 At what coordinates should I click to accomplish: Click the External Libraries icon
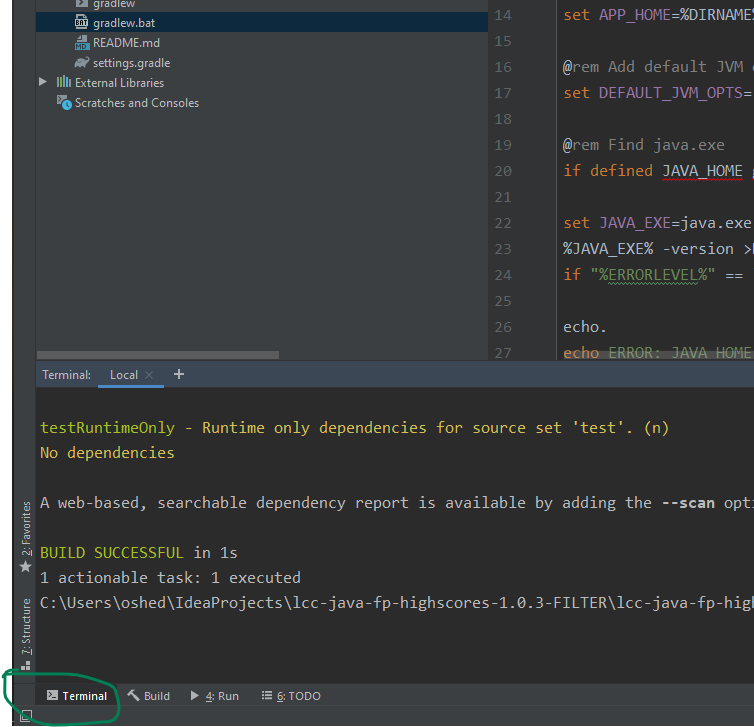pos(64,82)
